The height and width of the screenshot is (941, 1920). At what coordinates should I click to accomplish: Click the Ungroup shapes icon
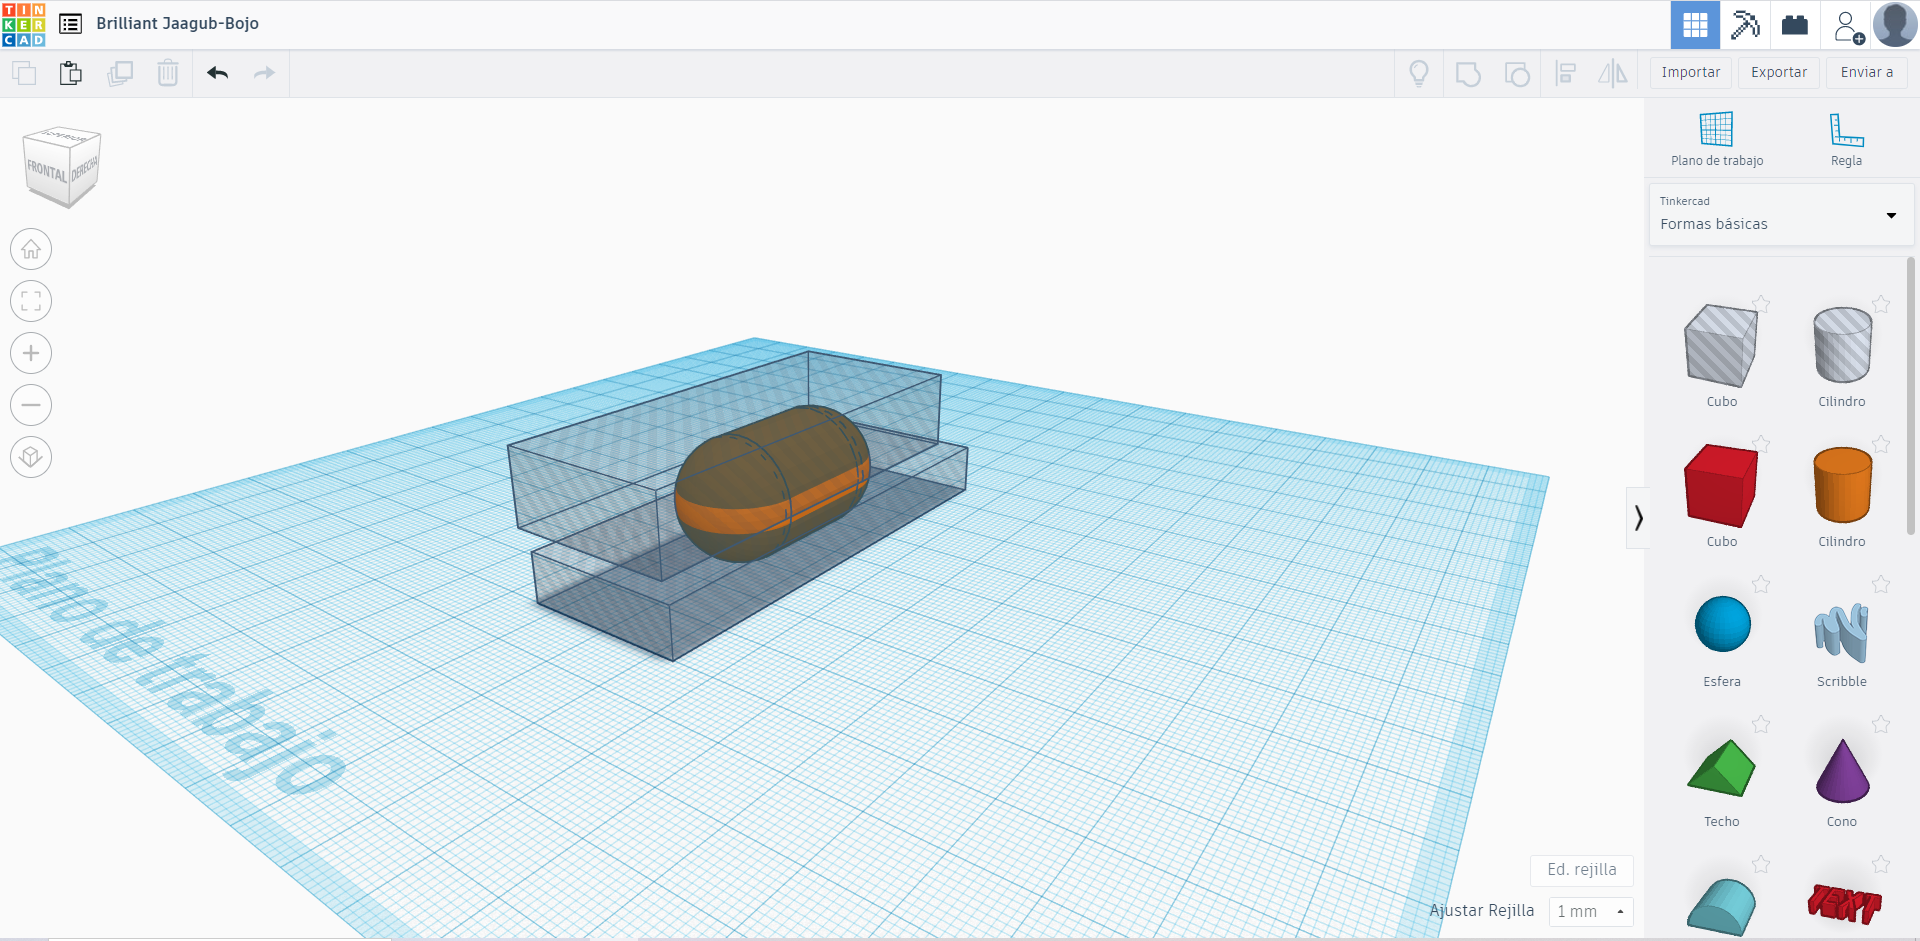(1517, 74)
